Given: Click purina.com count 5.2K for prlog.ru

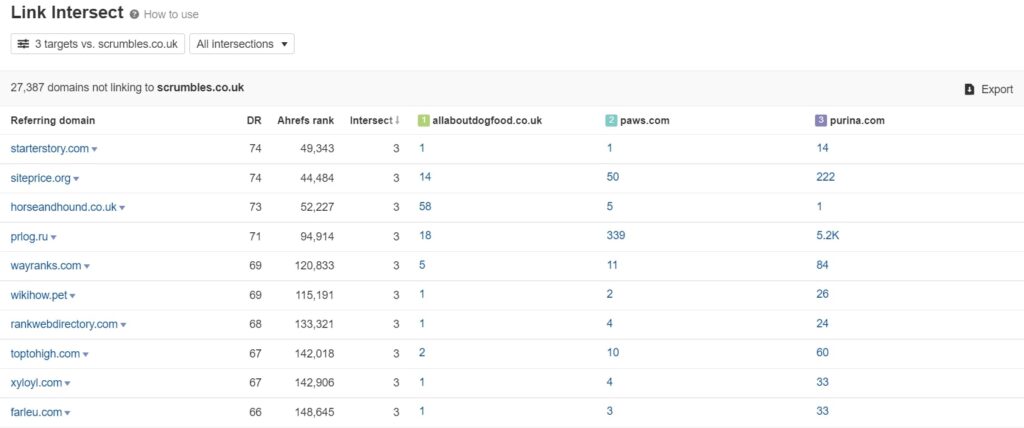Looking at the screenshot, I should [x=827, y=235].
